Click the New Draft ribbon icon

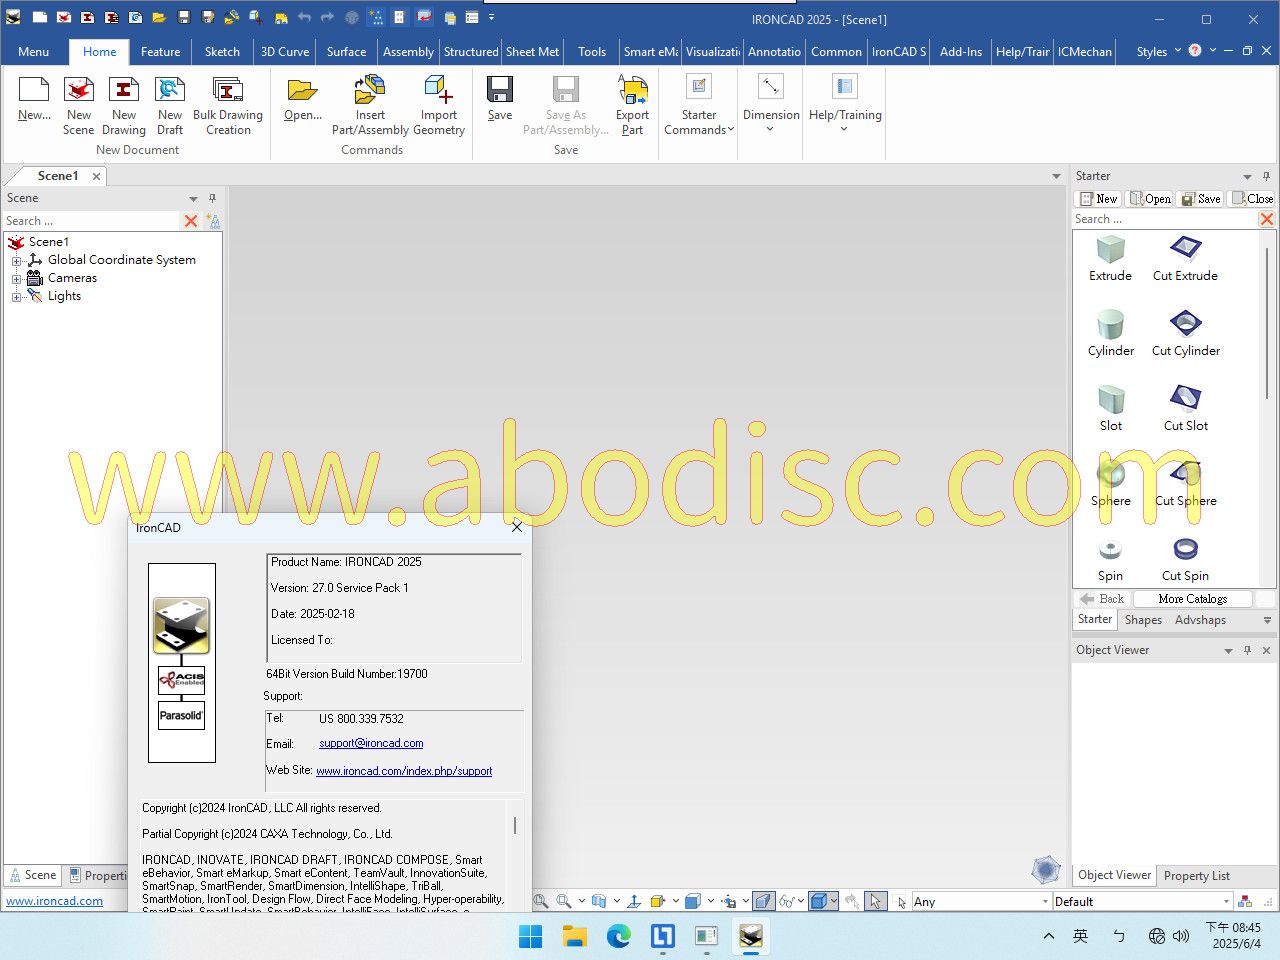pyautogui.click(x=170, y=90)
